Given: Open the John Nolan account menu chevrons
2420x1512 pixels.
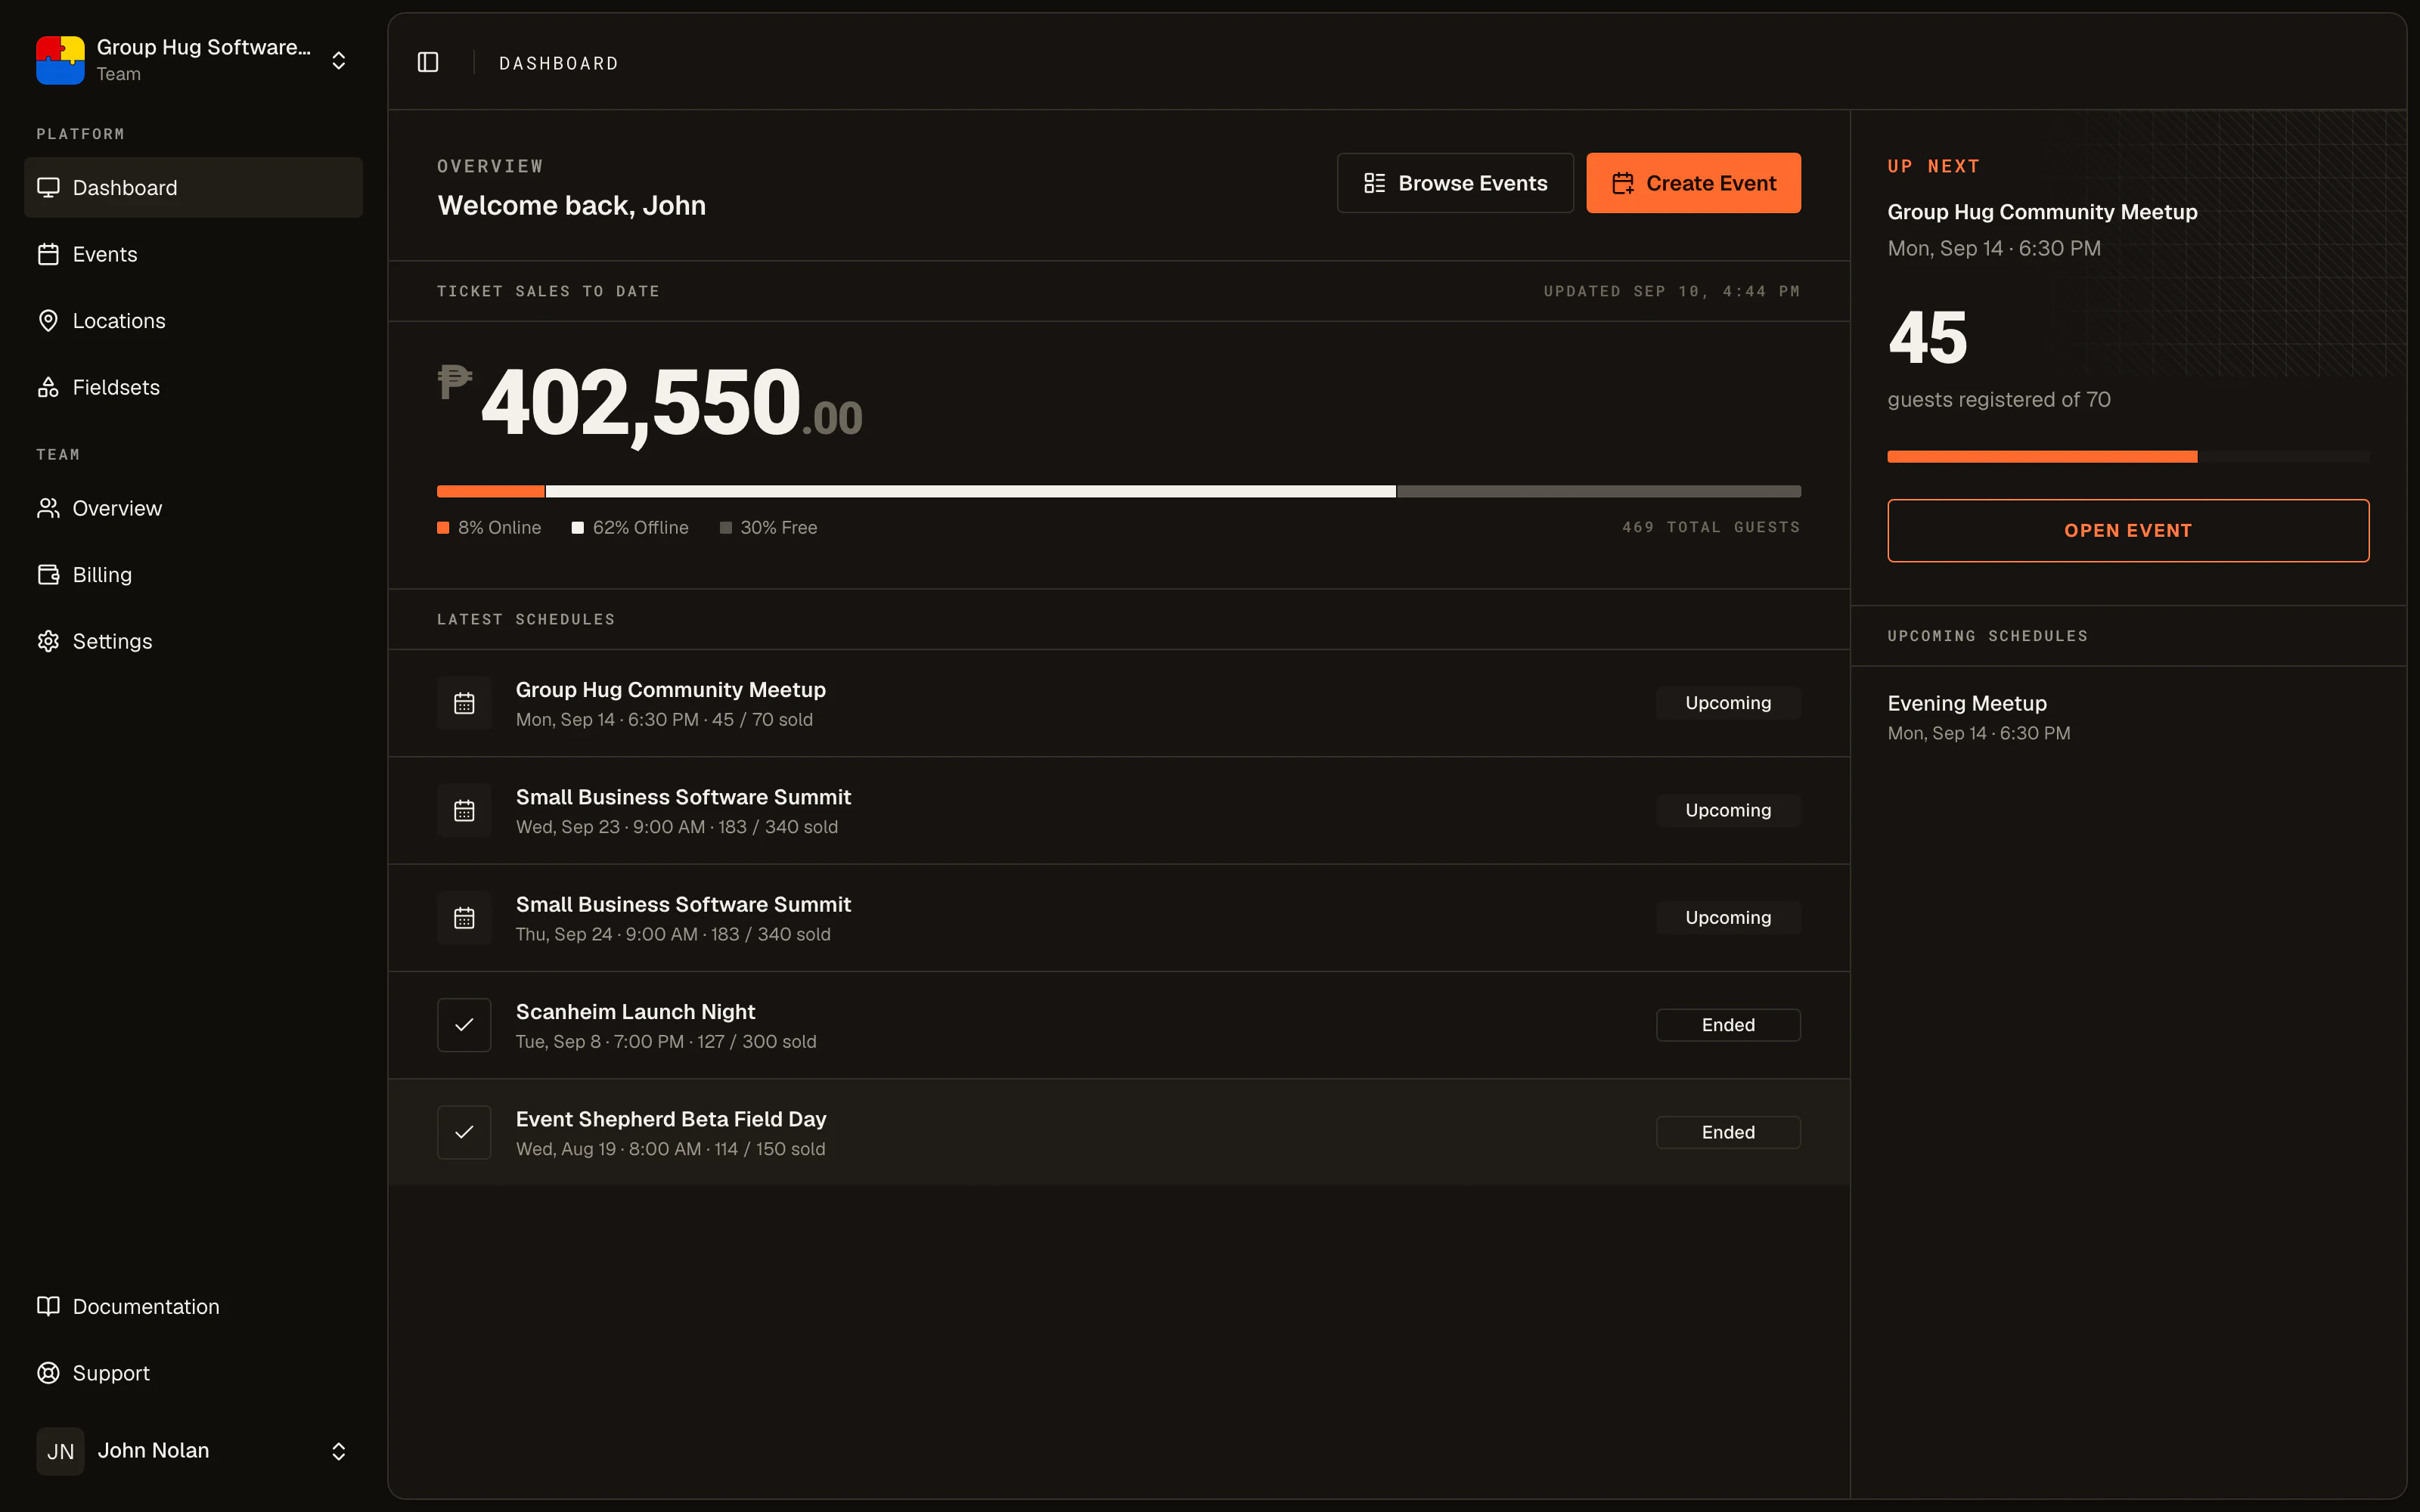Looking at the screenshot, I should tap(339, 1451).
